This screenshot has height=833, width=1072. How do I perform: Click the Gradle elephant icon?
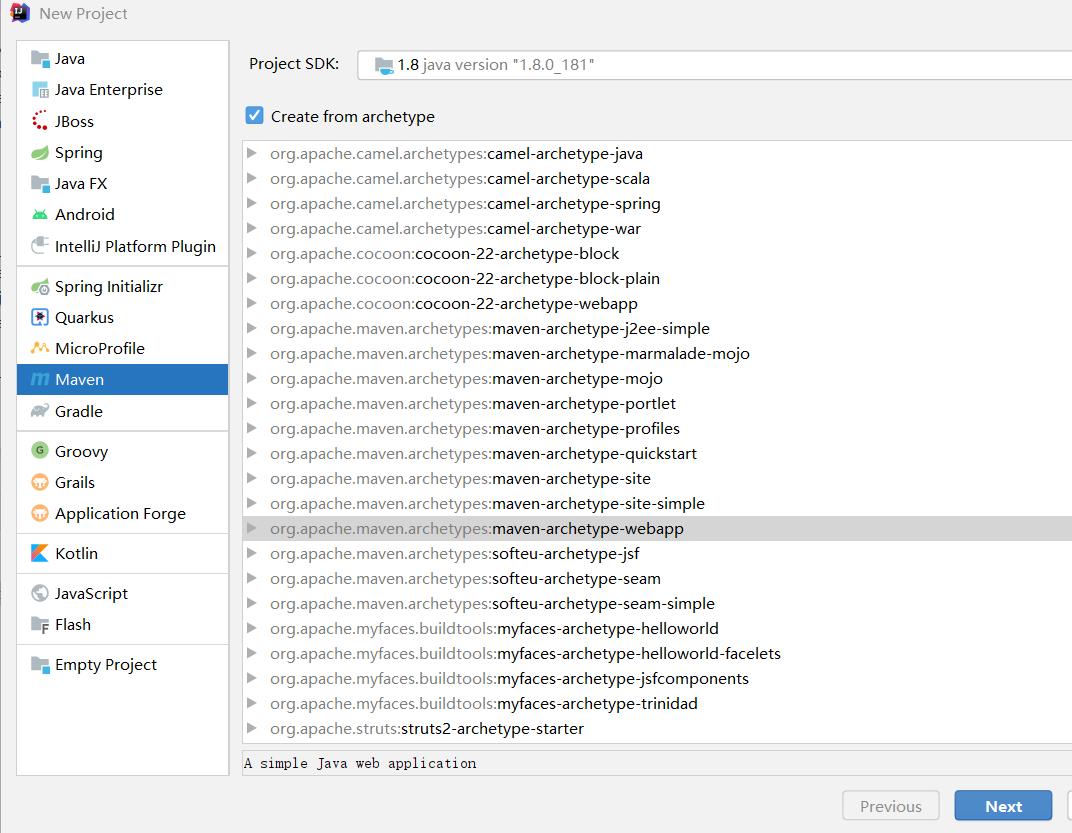40,411
